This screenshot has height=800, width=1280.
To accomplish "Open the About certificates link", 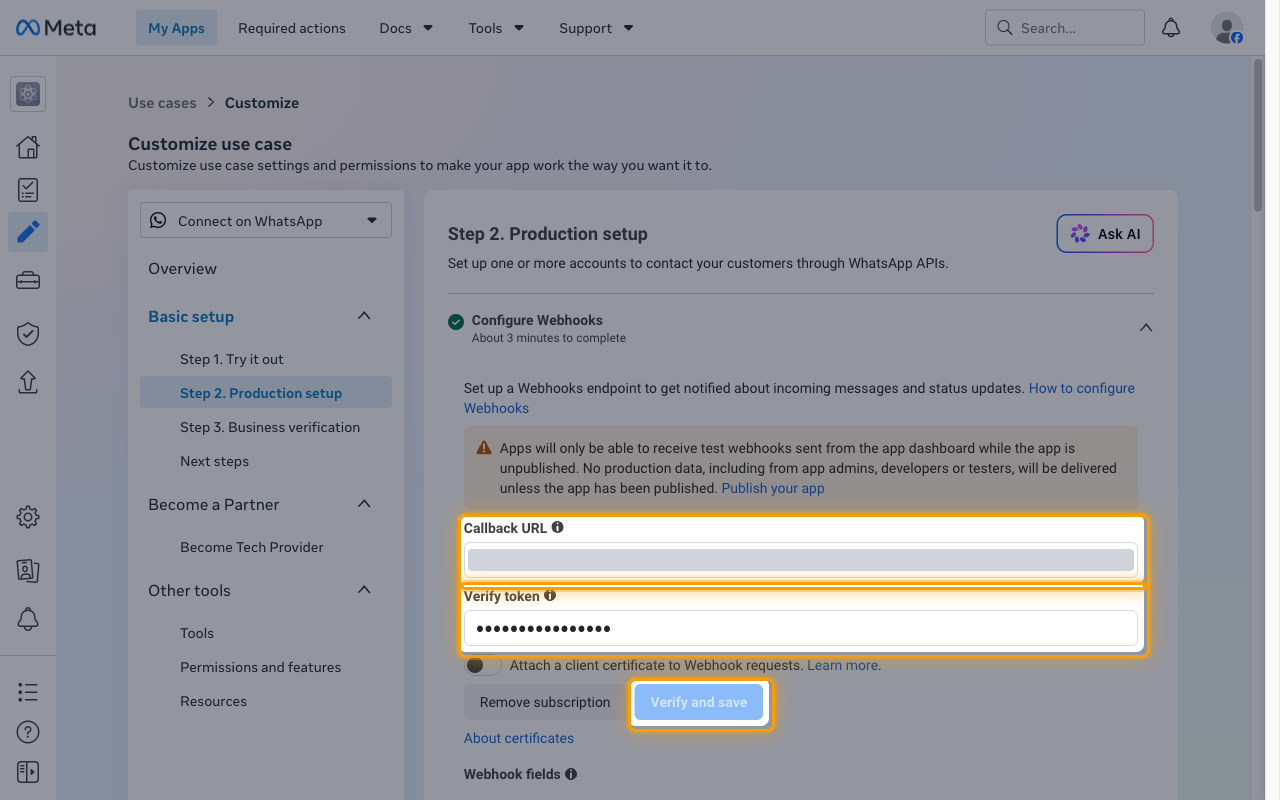I will click(x=519, y=738).
